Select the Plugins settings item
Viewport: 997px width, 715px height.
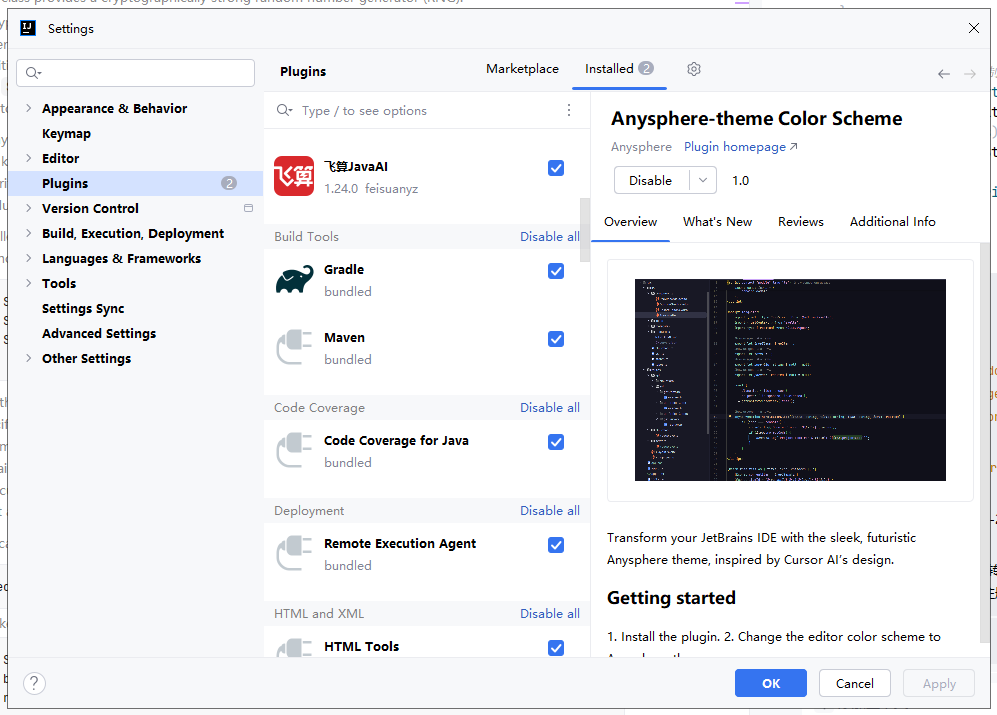[135, 183]
